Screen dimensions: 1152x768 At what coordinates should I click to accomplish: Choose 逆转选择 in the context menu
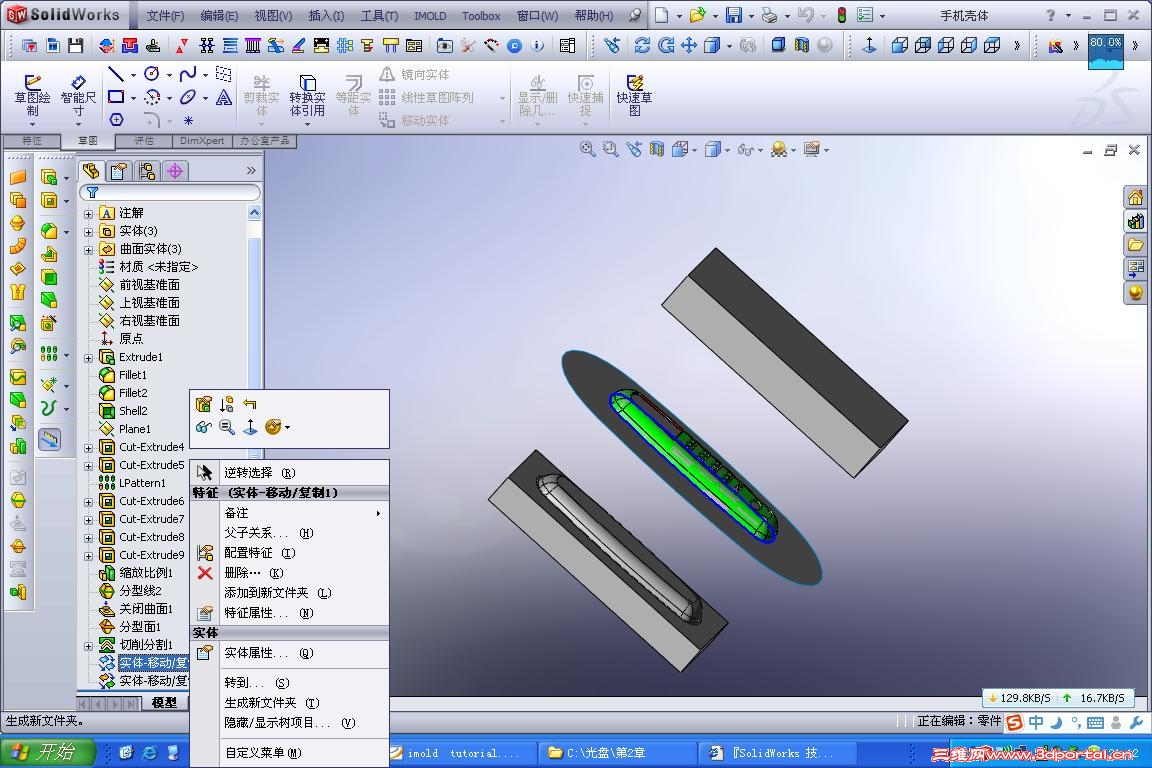(289, 473)
